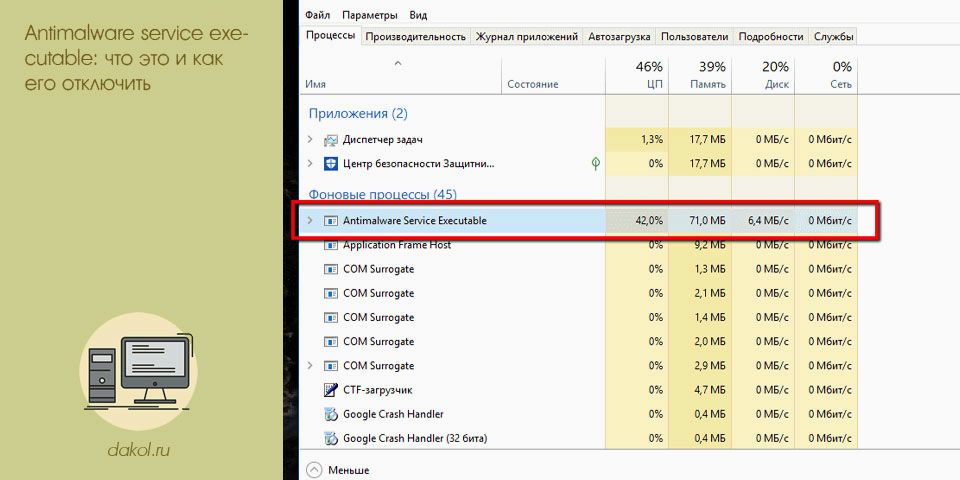Click the Центр безопасности Защитника shield icon
Viewport: 960px width, 480px height.
click(x=331, y=163)
